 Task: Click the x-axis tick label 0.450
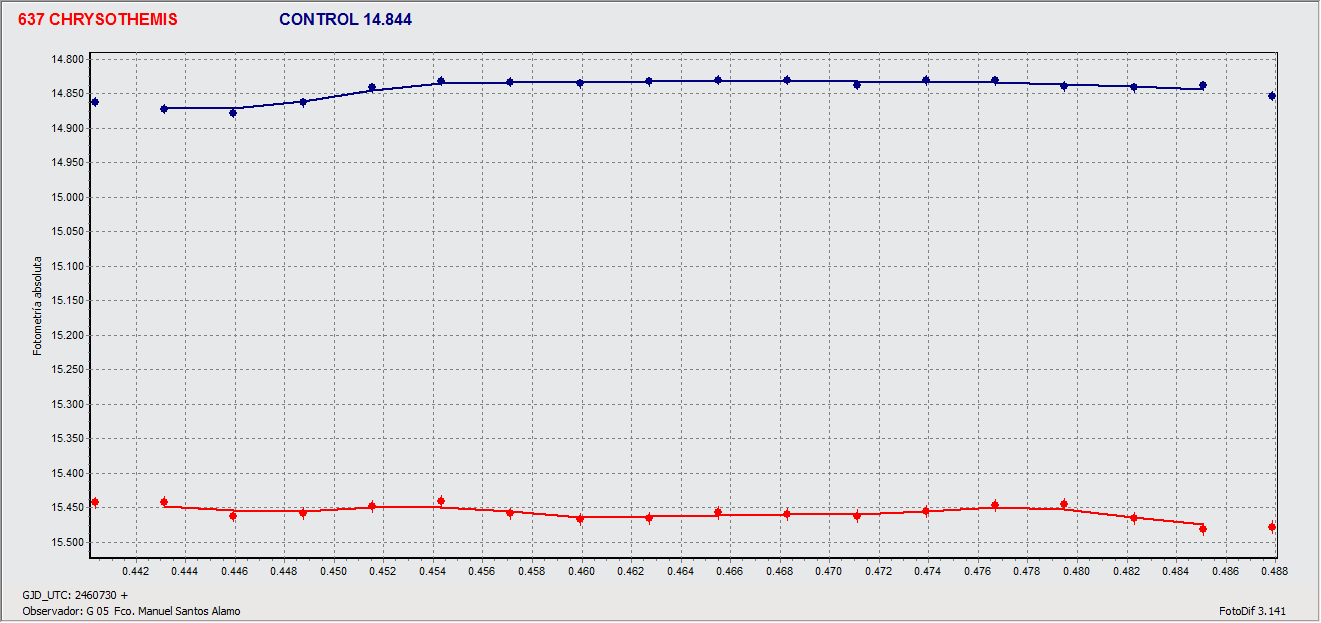pyautogui.click(x=333, y=572)
